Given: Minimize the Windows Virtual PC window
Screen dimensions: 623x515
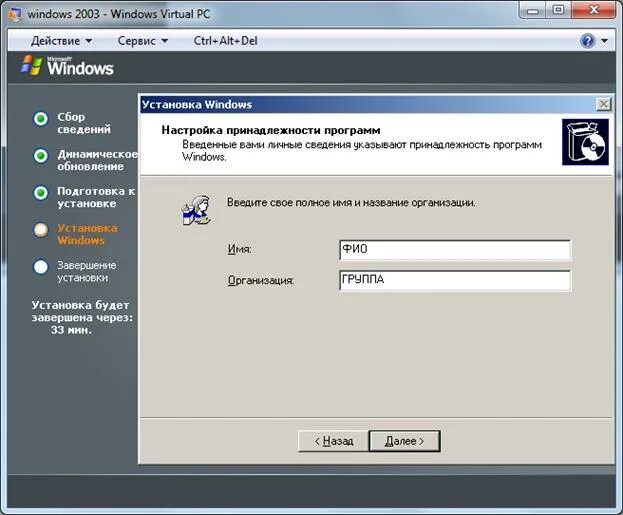Looking at the screenshot, I should tap(533, 10).
